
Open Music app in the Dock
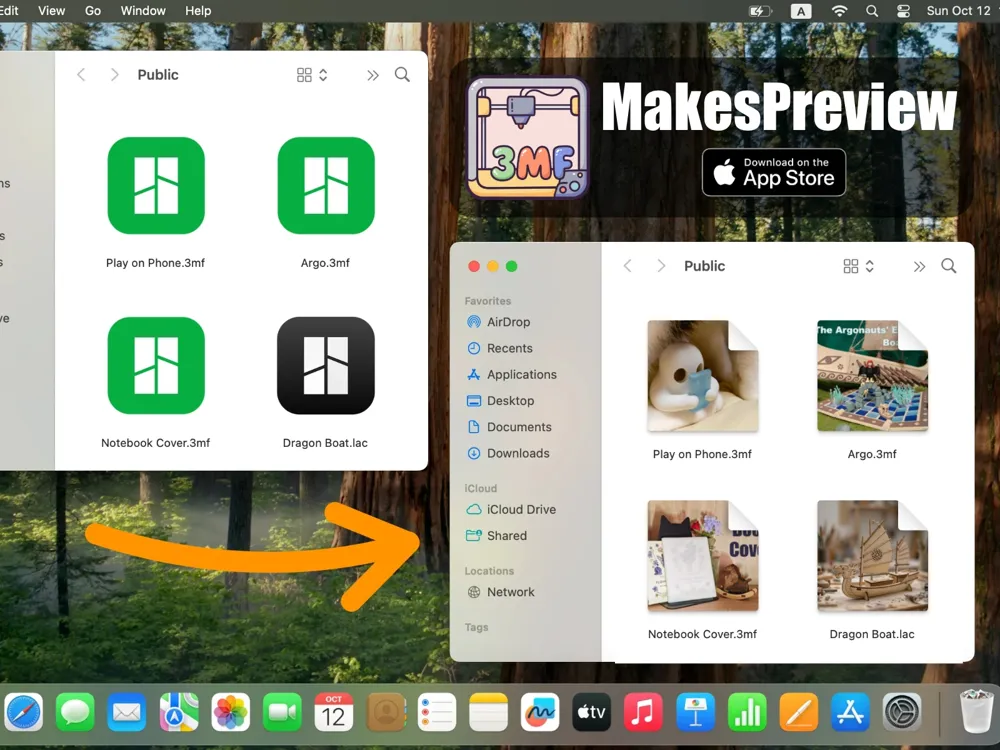[x=643, y=712]
